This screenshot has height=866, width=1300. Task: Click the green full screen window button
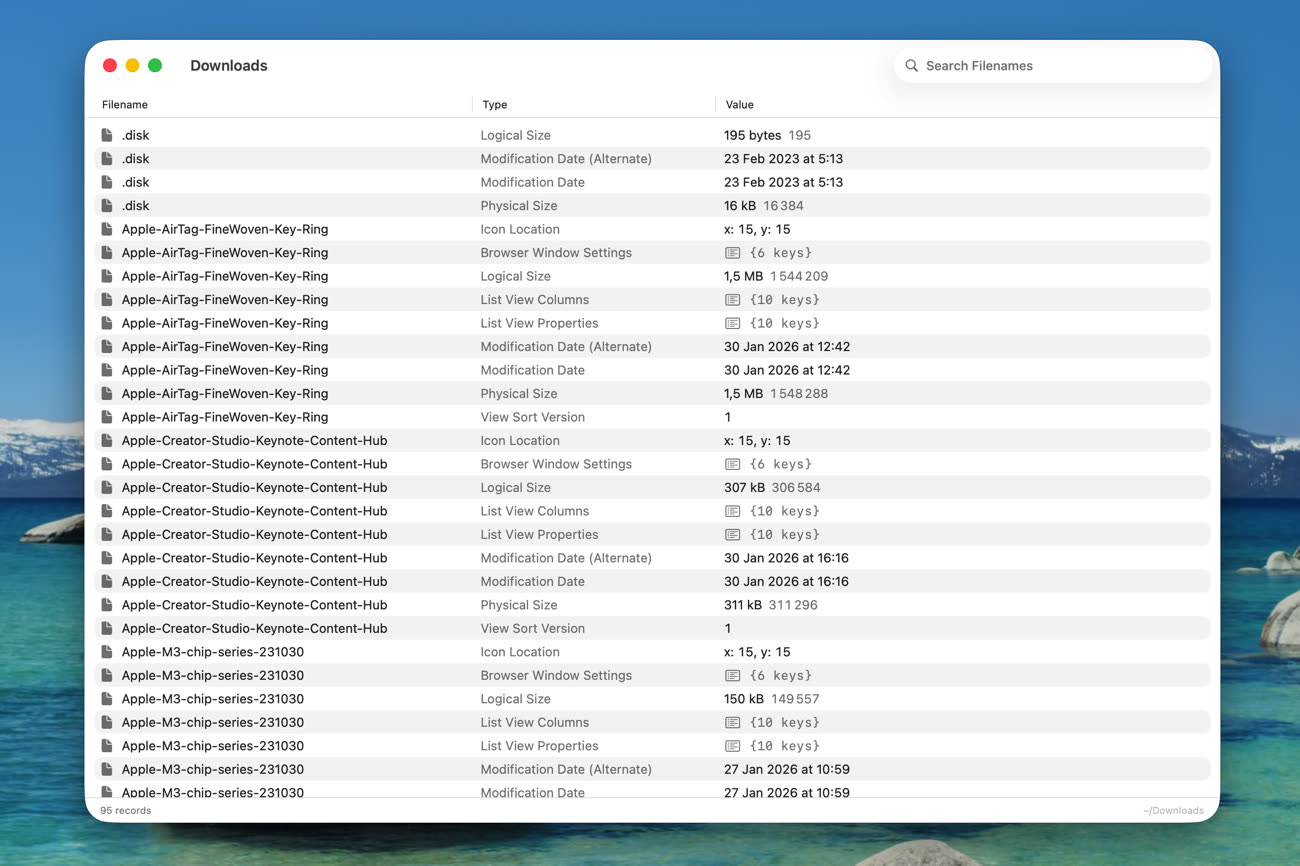155,66
